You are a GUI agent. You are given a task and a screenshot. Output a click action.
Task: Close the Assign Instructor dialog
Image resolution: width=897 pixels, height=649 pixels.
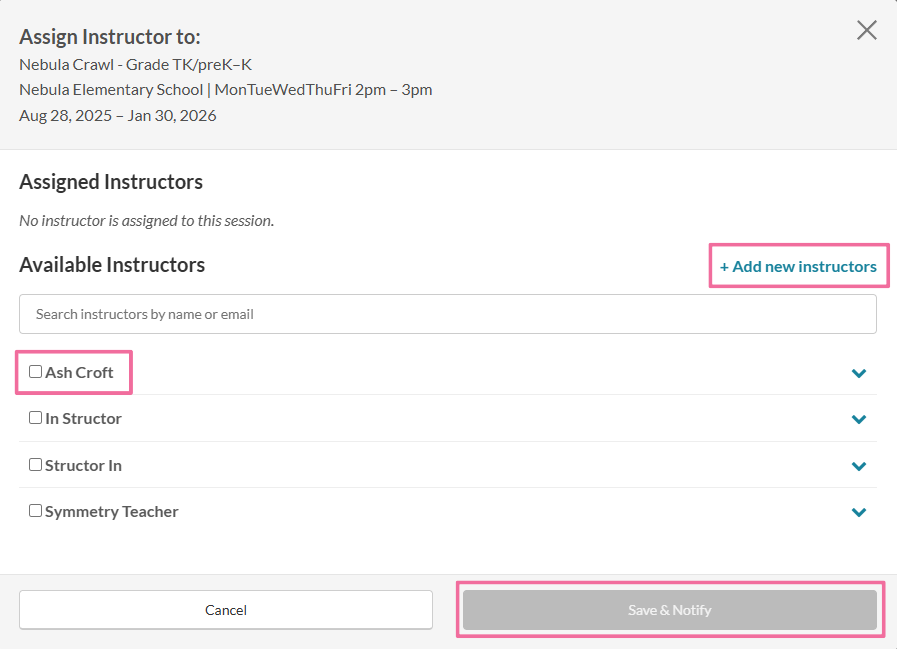click(866, 30)
